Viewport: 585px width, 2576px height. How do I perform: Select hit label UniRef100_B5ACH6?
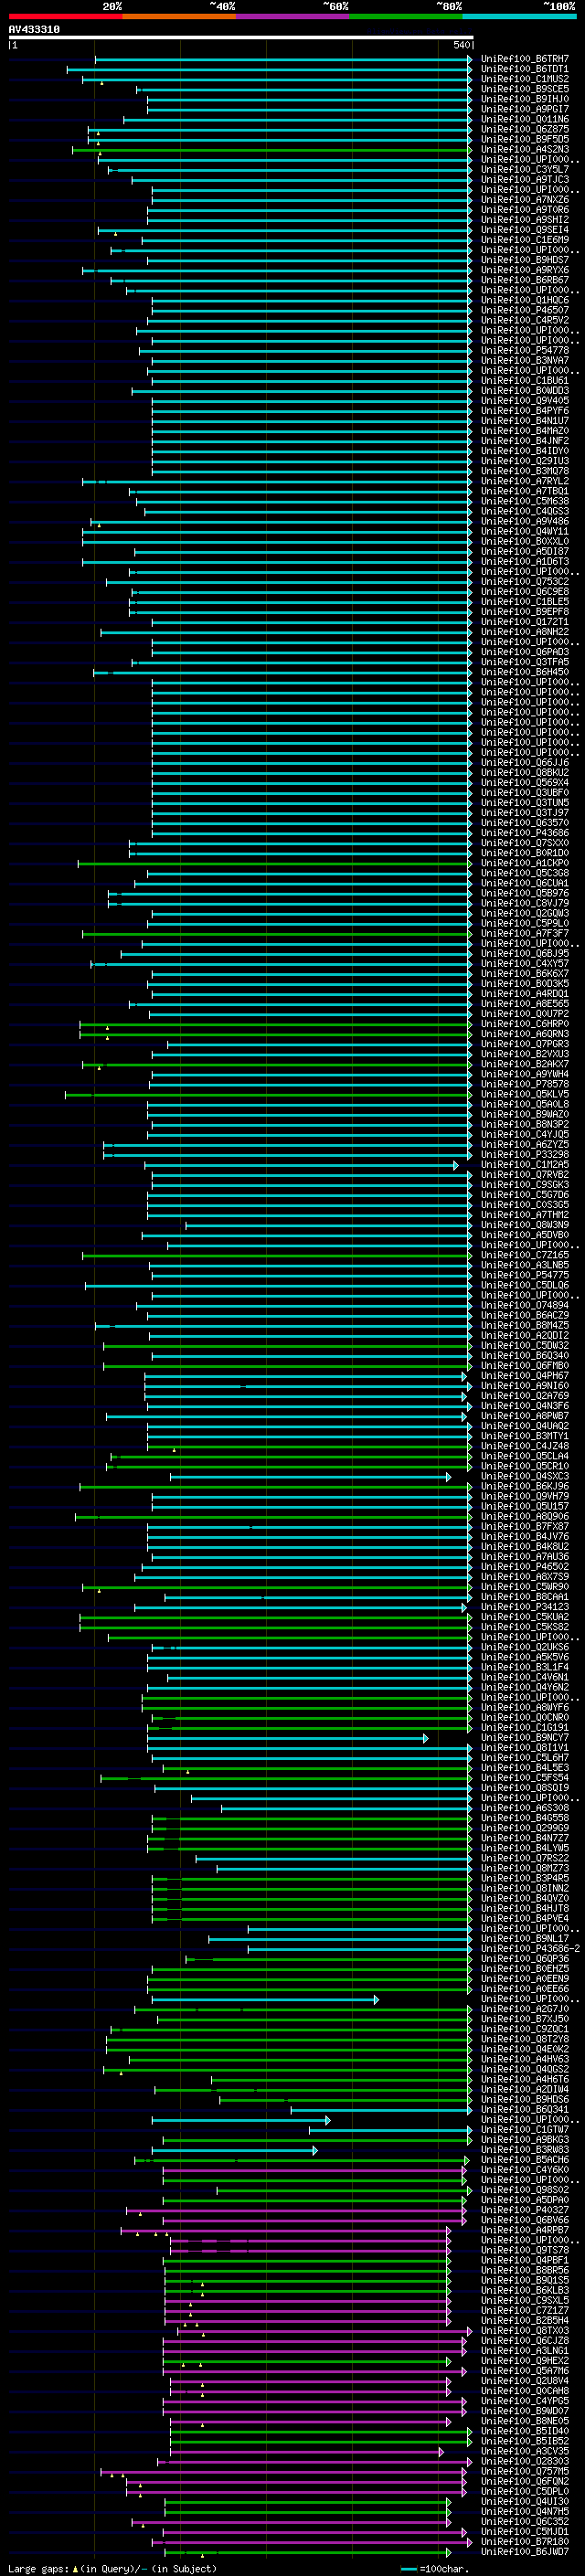[525, 2160]
